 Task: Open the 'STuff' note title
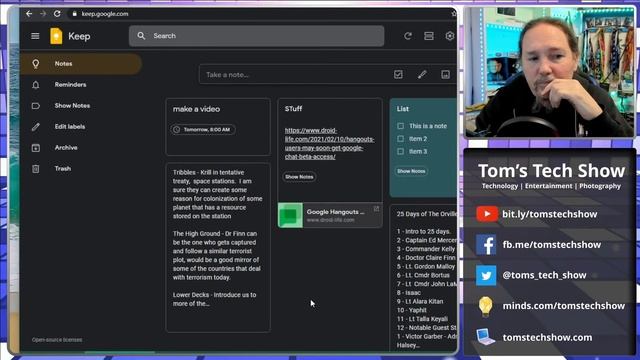tap(293, 109)
